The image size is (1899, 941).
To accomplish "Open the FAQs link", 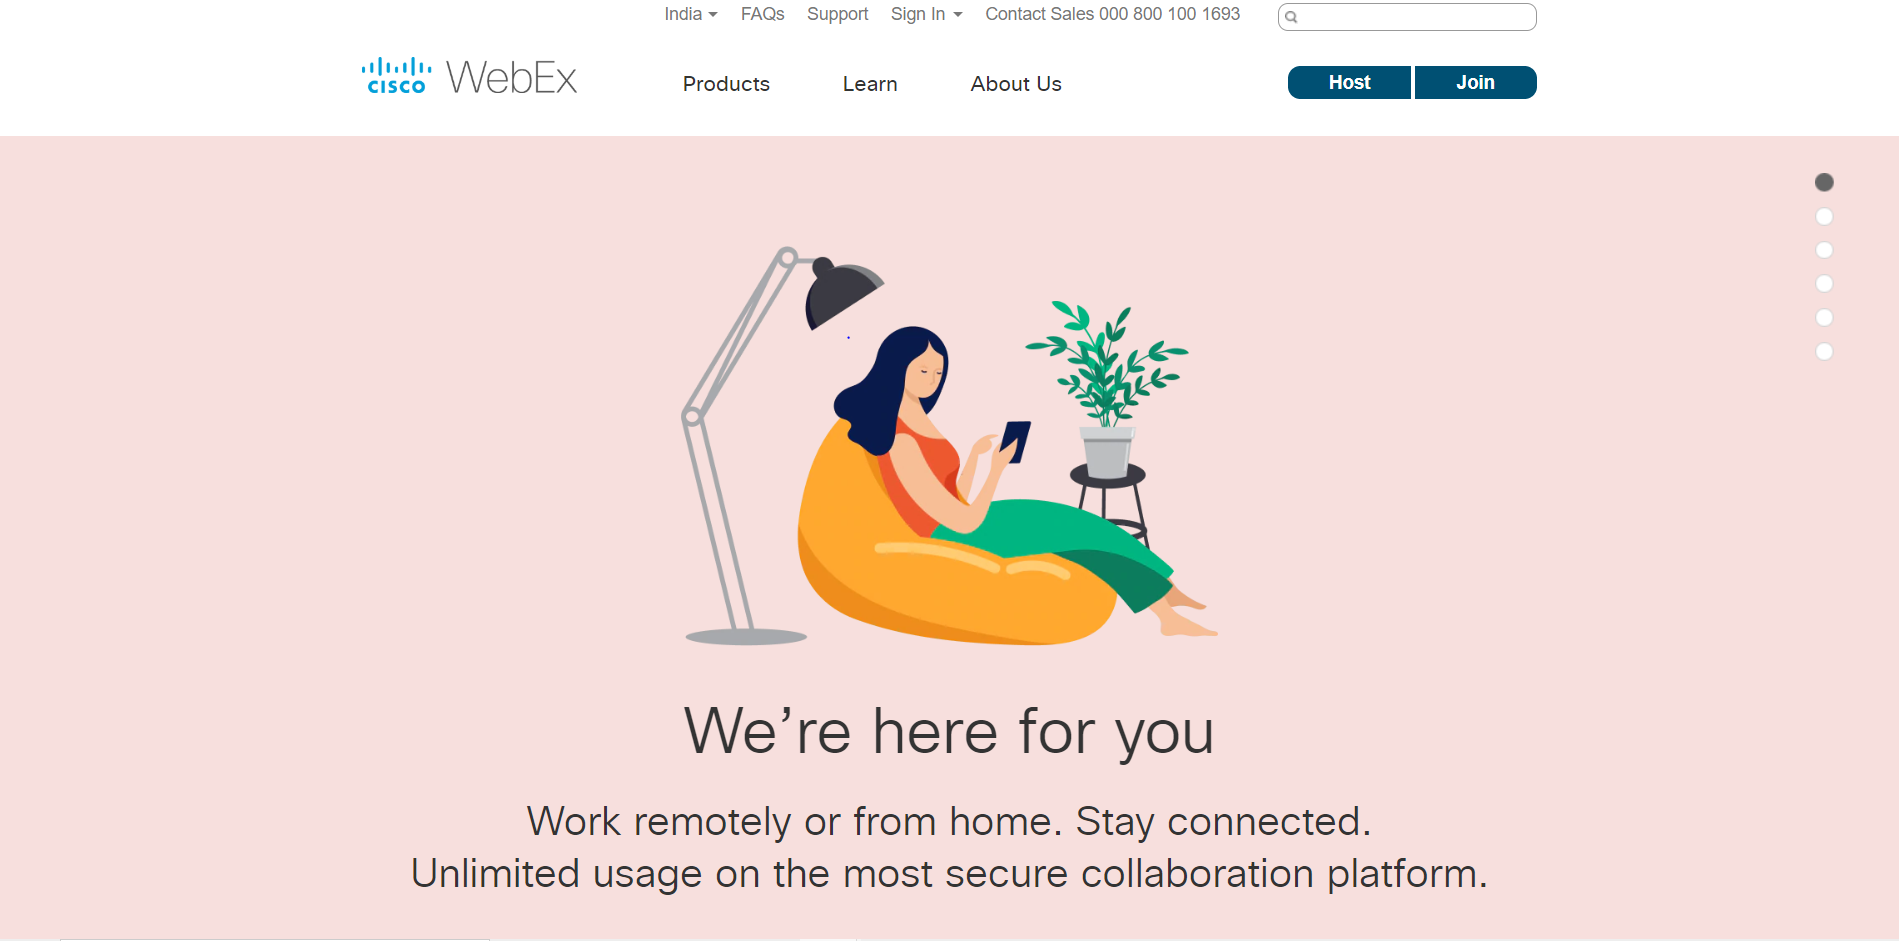I will [762, 14].
